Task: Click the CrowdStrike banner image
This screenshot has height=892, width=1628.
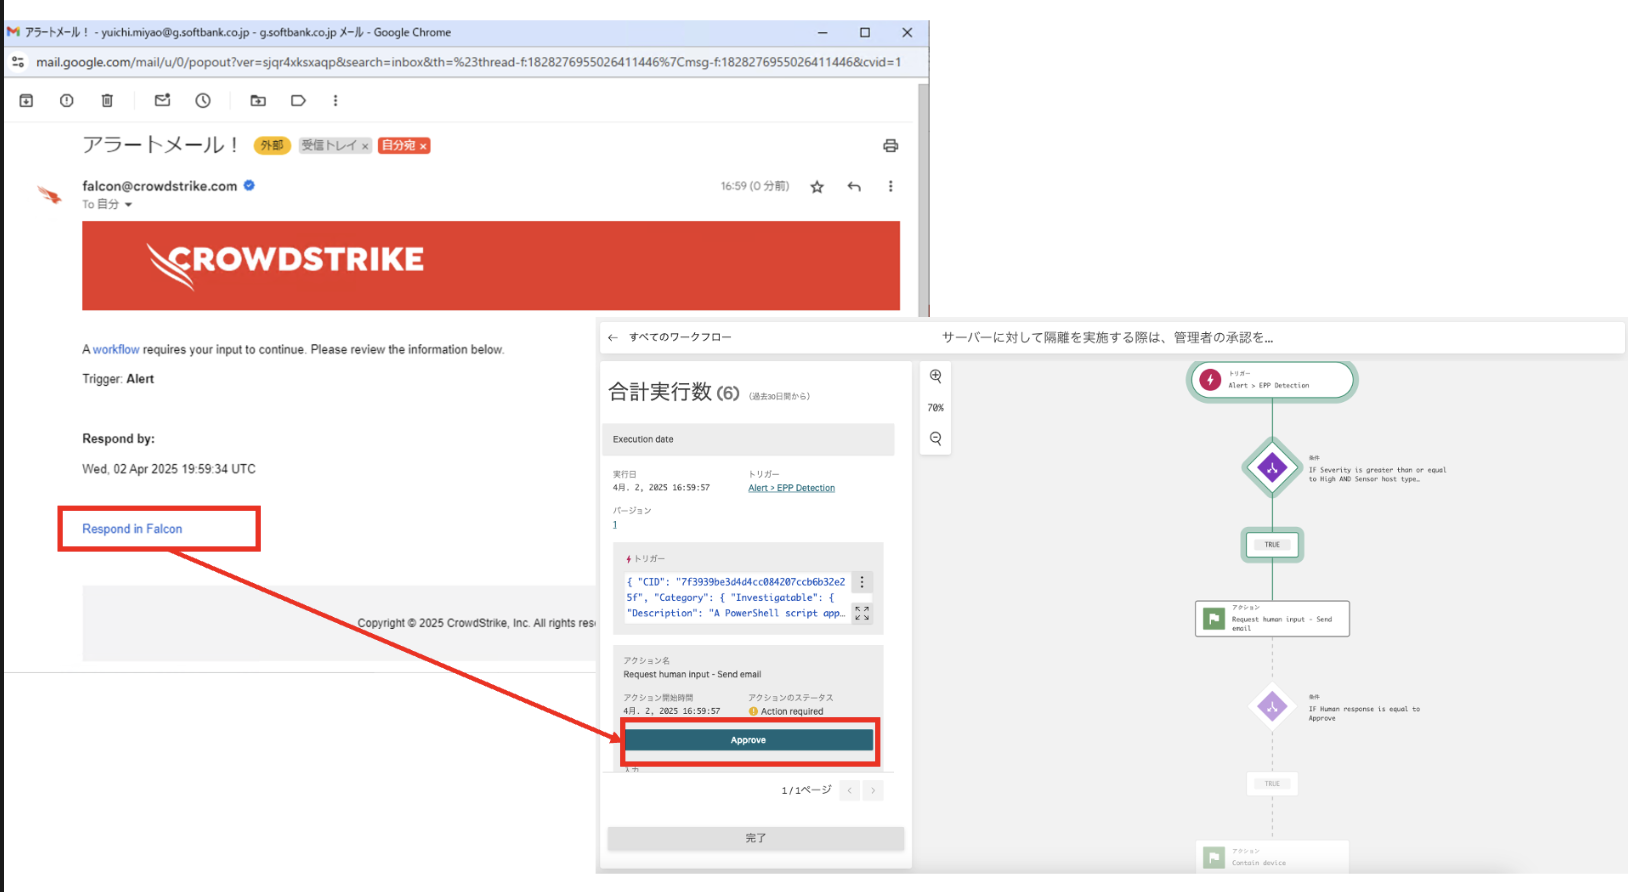Action: click(x=491, y=265)
